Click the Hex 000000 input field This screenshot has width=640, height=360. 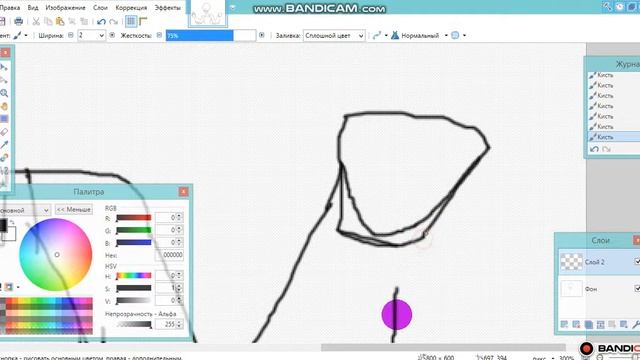[x=169, y=255]
